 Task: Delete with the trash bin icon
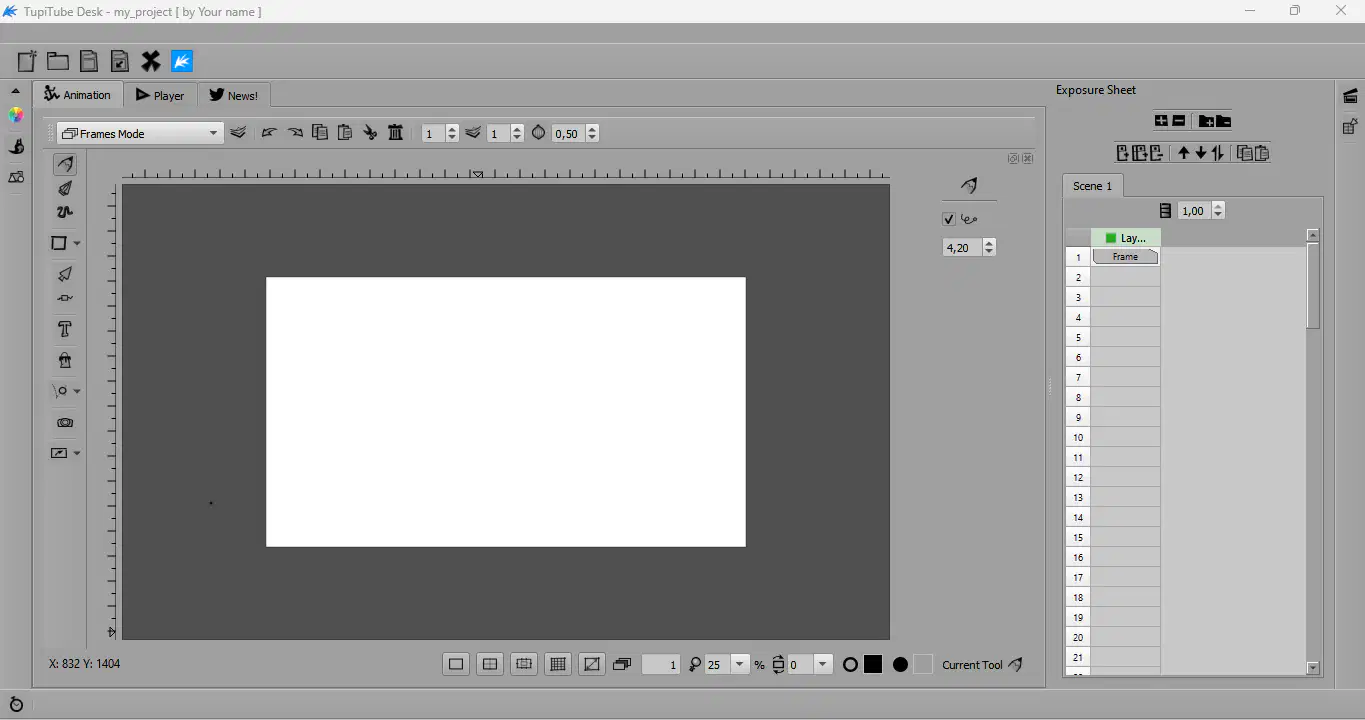coord(396,132)
